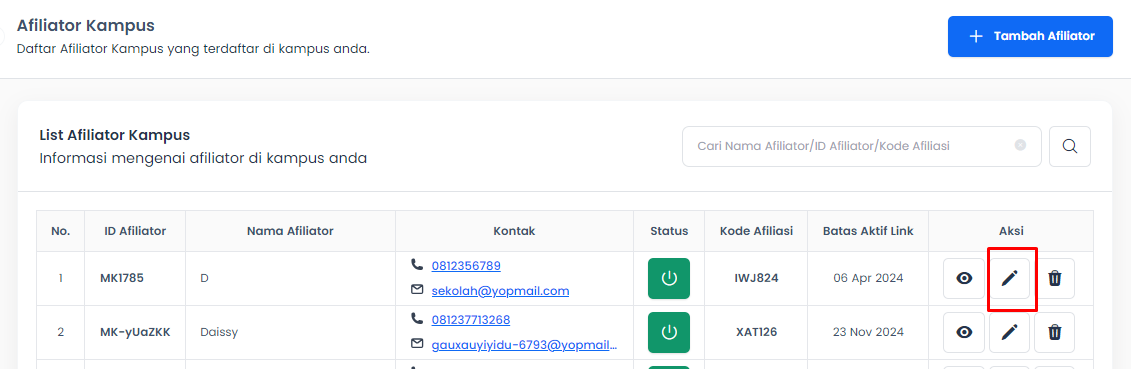This screenshot has height=369, width=1131.
Task: Click the phone icon beside 0812356789
Action: click(x=417, y=264)
